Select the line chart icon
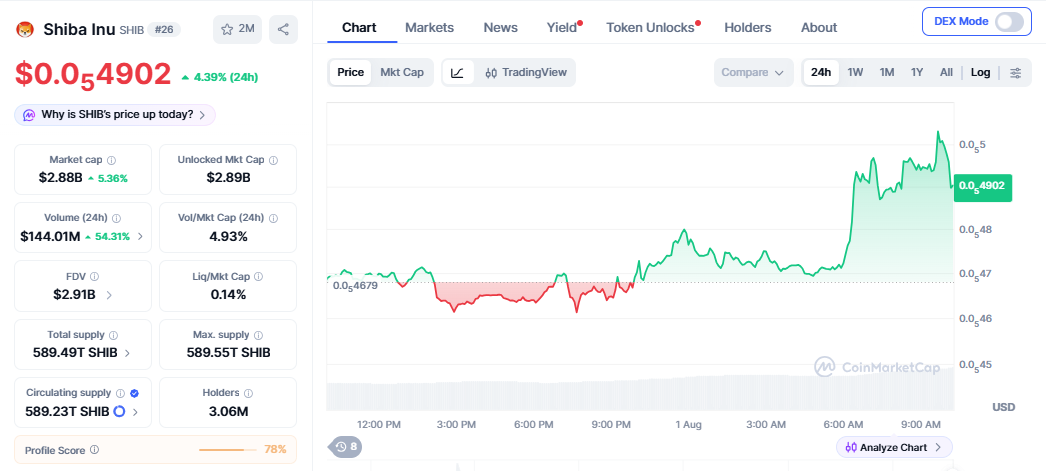 pos(458,72)
